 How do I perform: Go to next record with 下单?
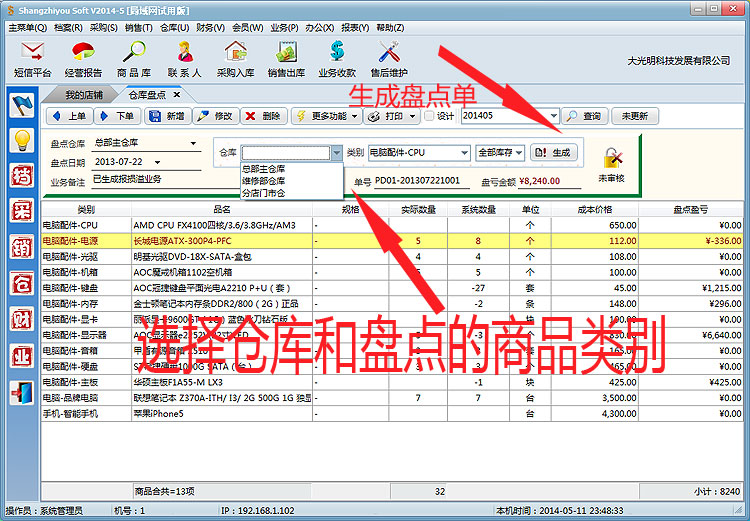[117, 116]
